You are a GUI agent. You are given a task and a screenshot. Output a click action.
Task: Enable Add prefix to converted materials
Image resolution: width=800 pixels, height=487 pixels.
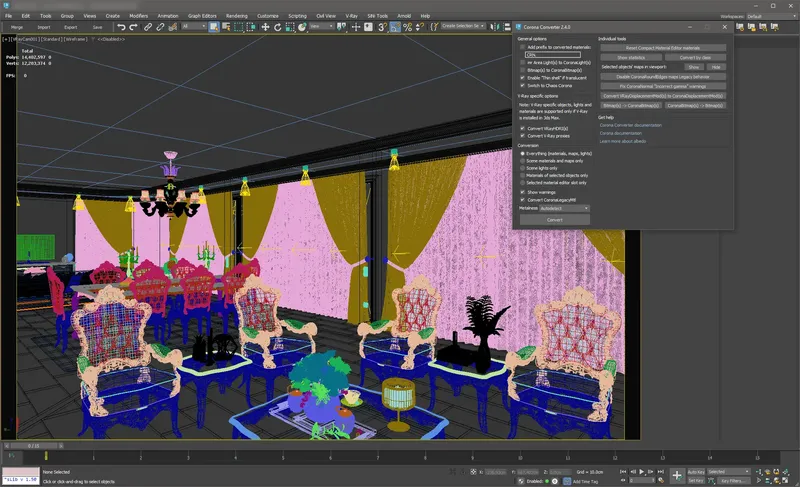coord(521,47)
